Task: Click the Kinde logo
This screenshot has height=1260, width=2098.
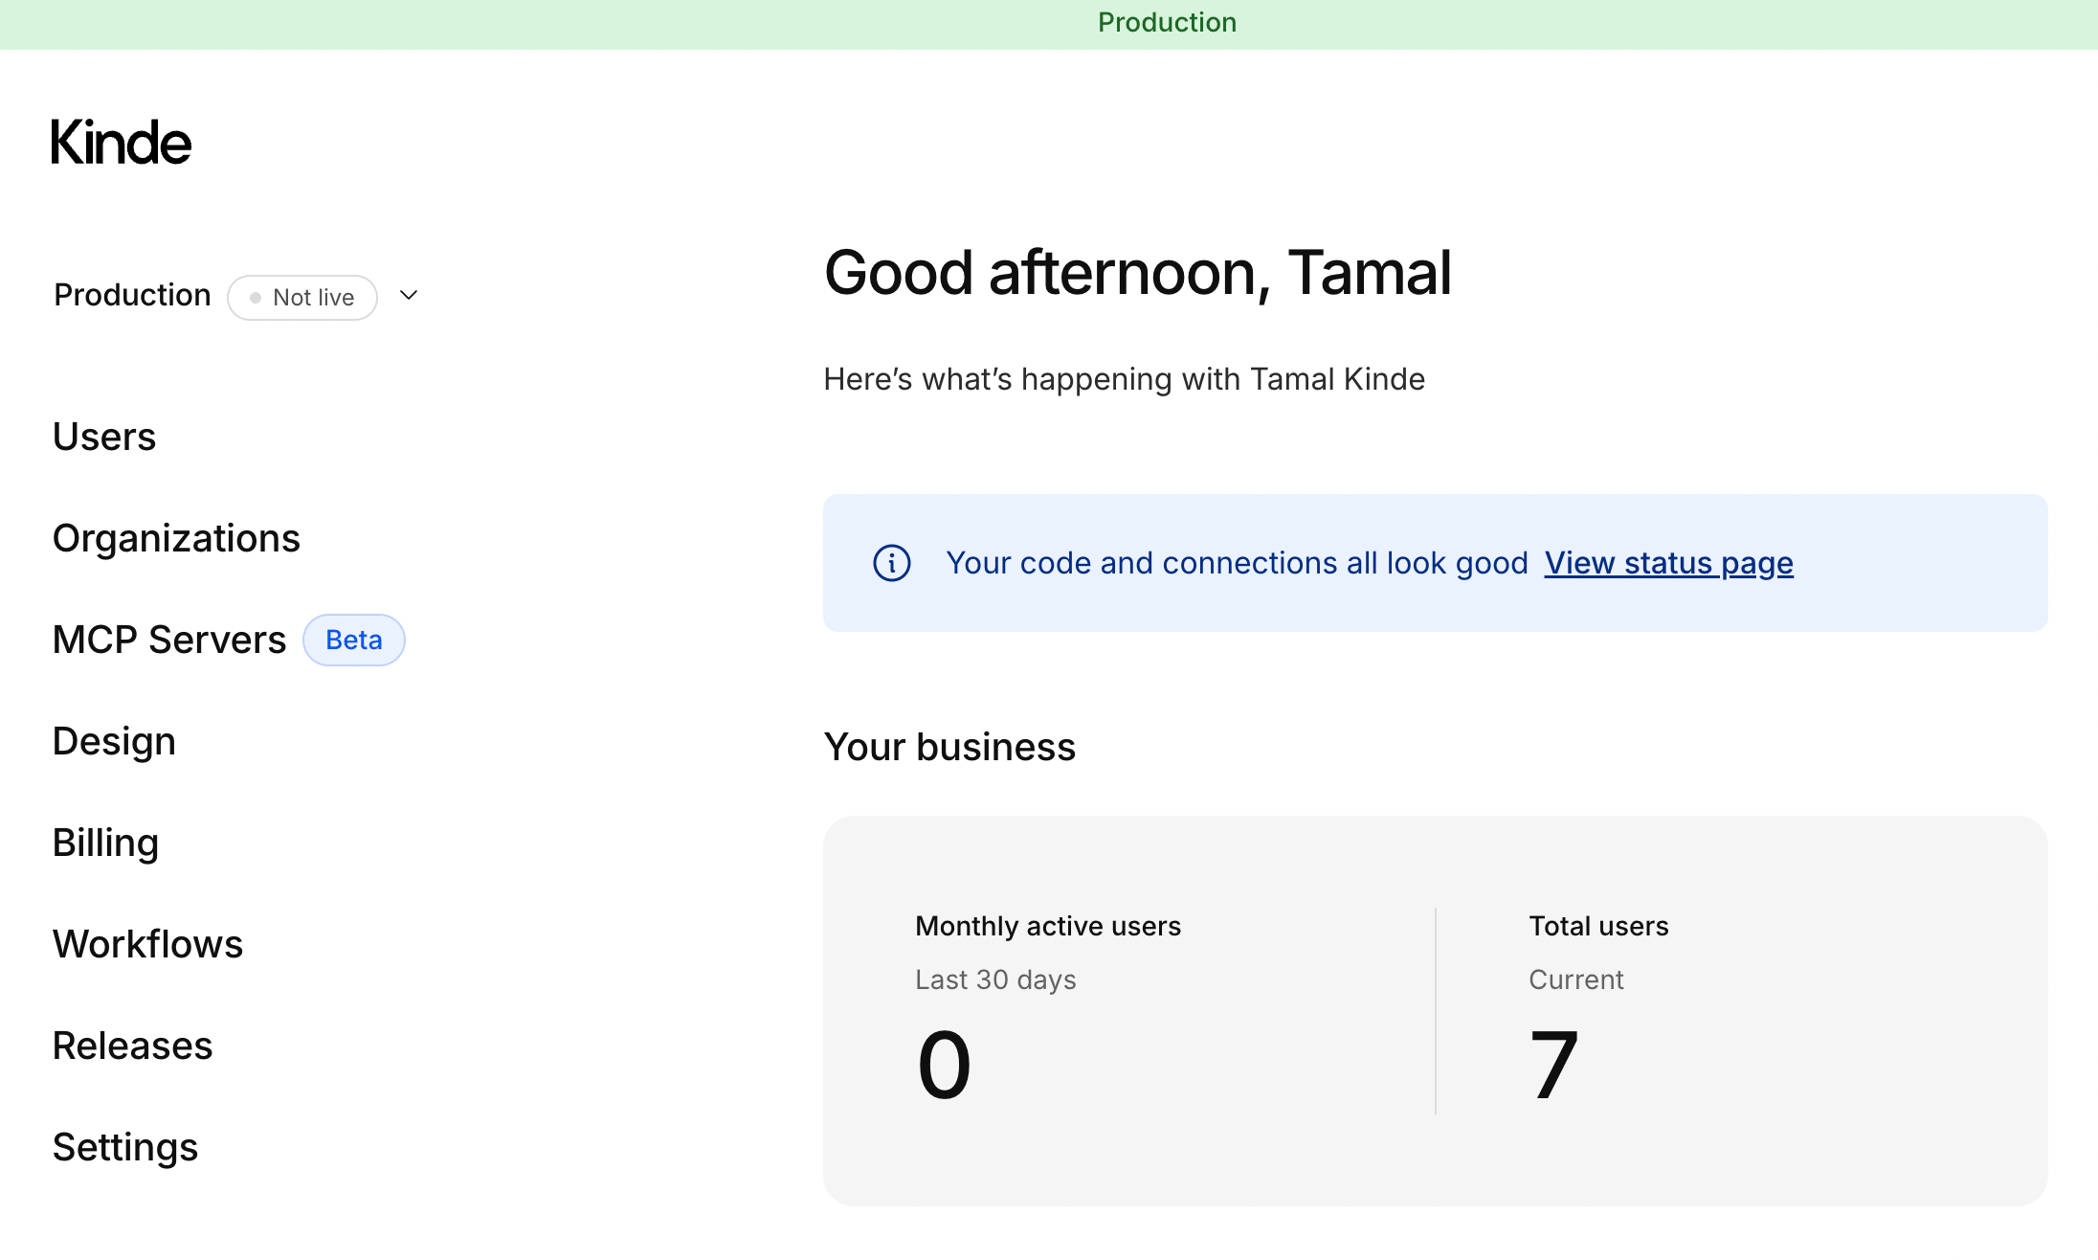Action: (121, 142)
